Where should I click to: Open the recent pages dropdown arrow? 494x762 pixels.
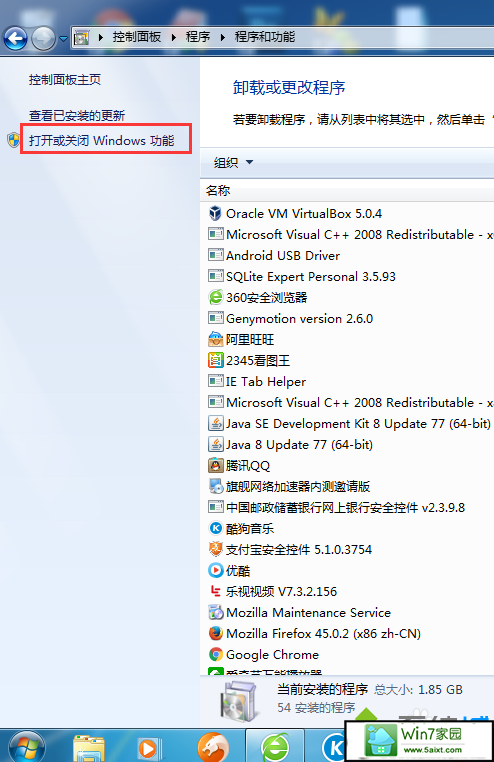click(63, 38)
